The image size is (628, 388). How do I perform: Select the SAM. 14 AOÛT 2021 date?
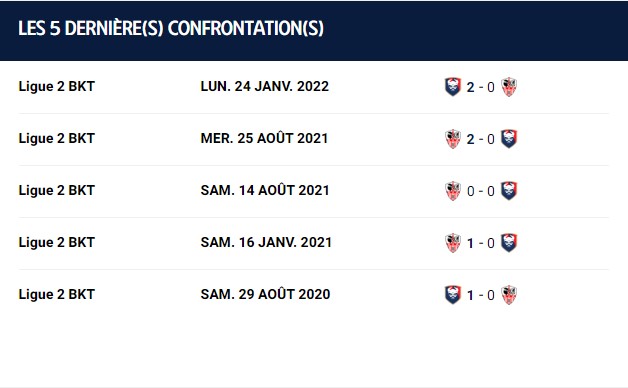(265, 190)
